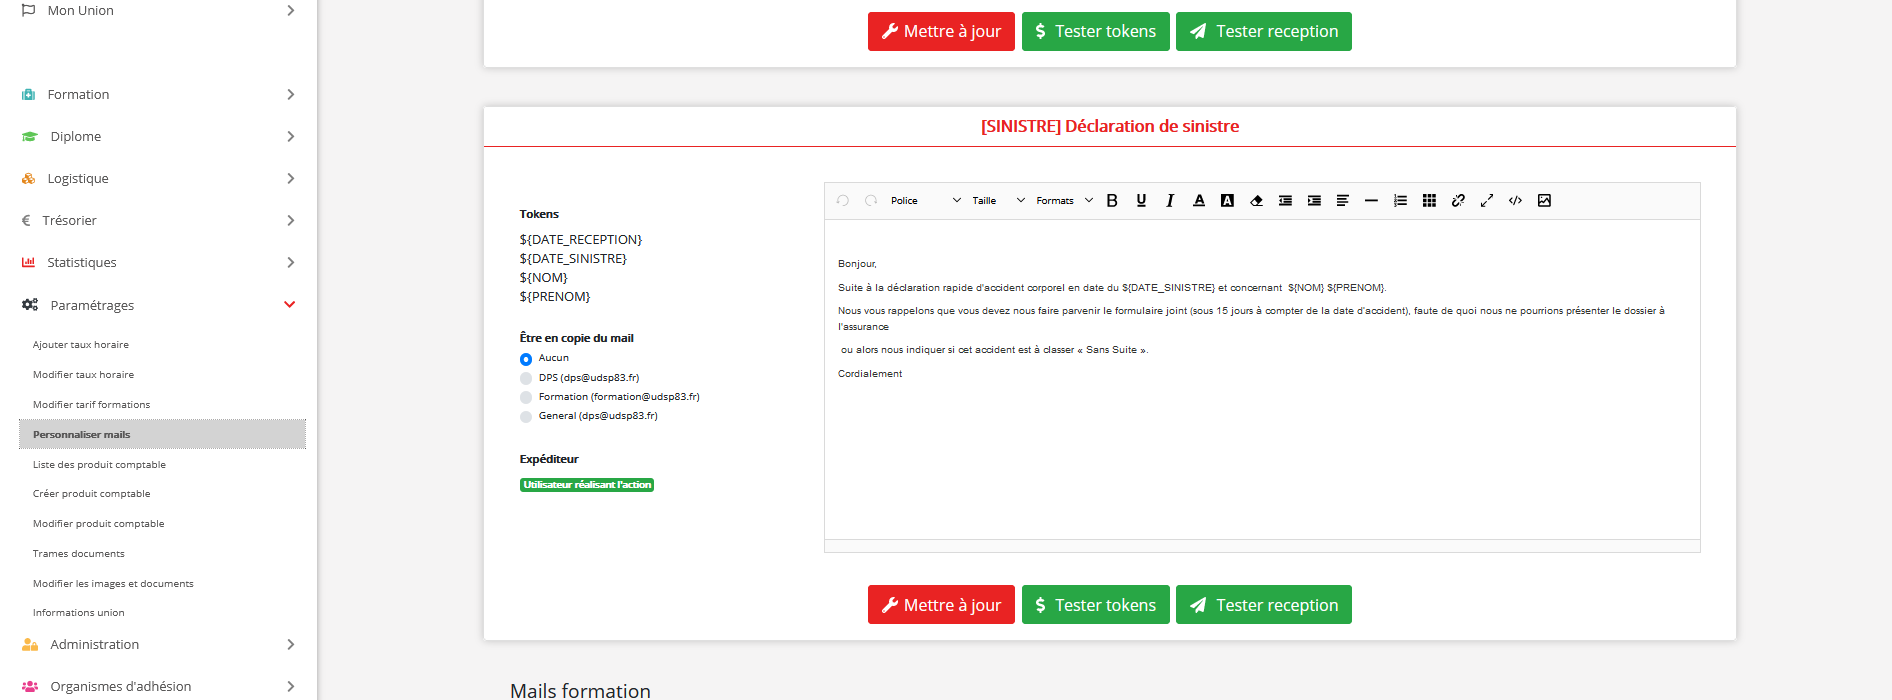Viewport: 1892px width, 700px height.
Task: Expand the editor to fullscreen
Action: (1487, 201)
